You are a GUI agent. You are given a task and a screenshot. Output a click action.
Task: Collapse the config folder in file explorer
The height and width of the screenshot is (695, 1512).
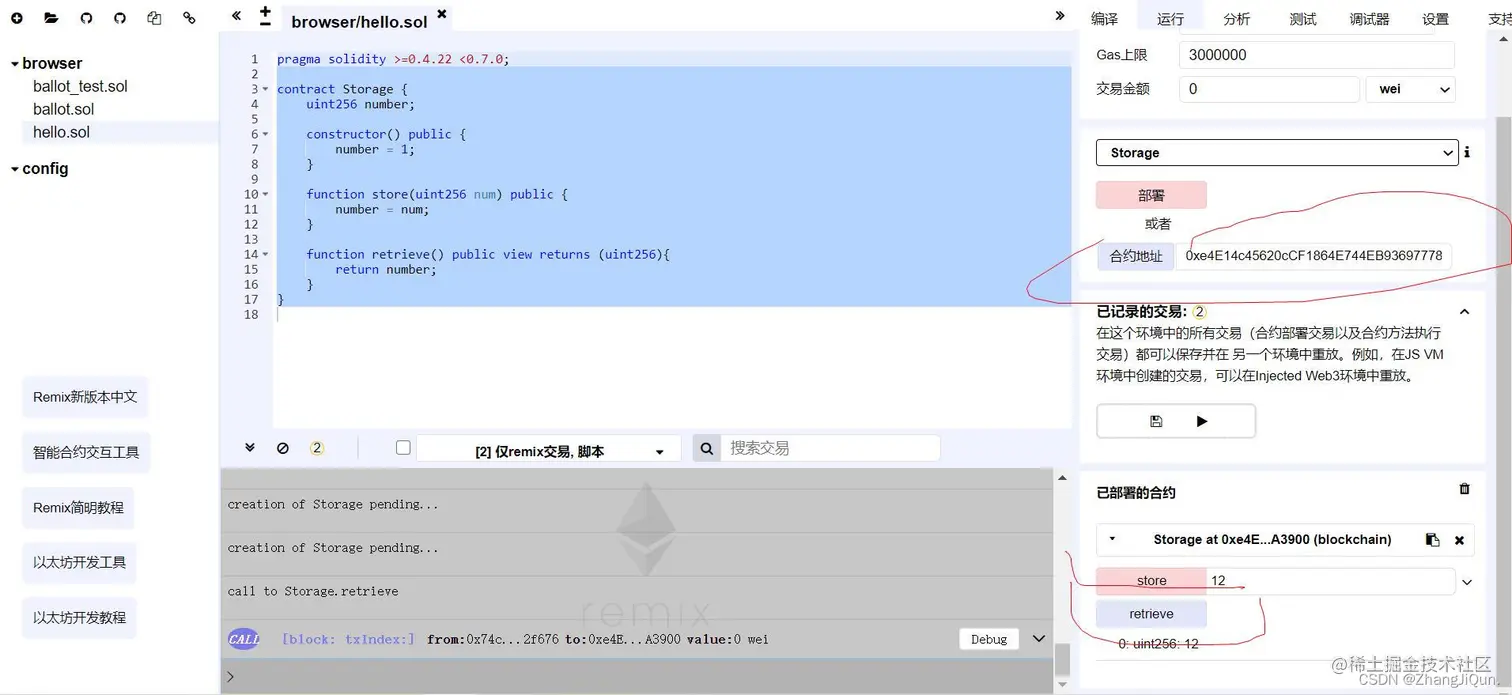coord(15,169)
